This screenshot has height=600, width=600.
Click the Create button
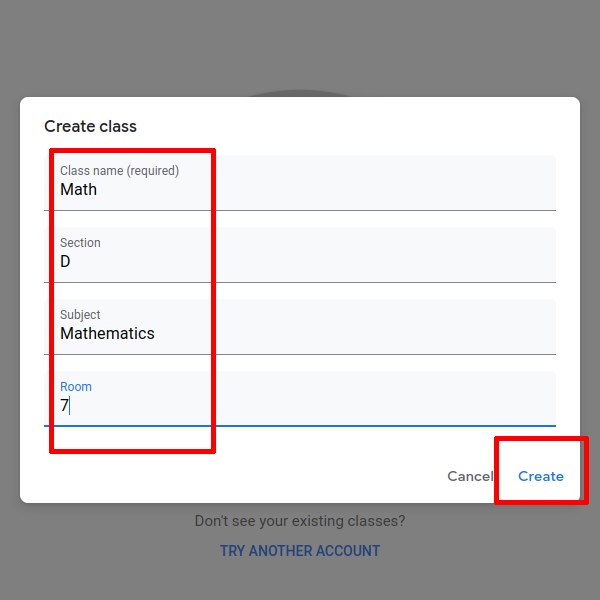(540, 476)
